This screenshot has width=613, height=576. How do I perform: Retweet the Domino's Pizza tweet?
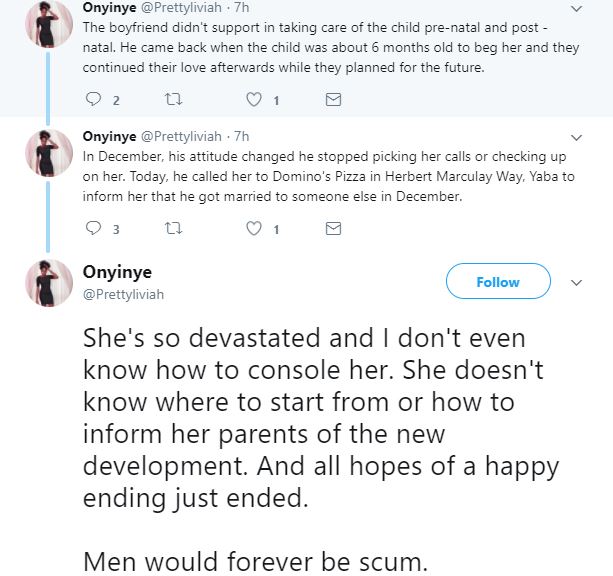click(x=174, y=229)
